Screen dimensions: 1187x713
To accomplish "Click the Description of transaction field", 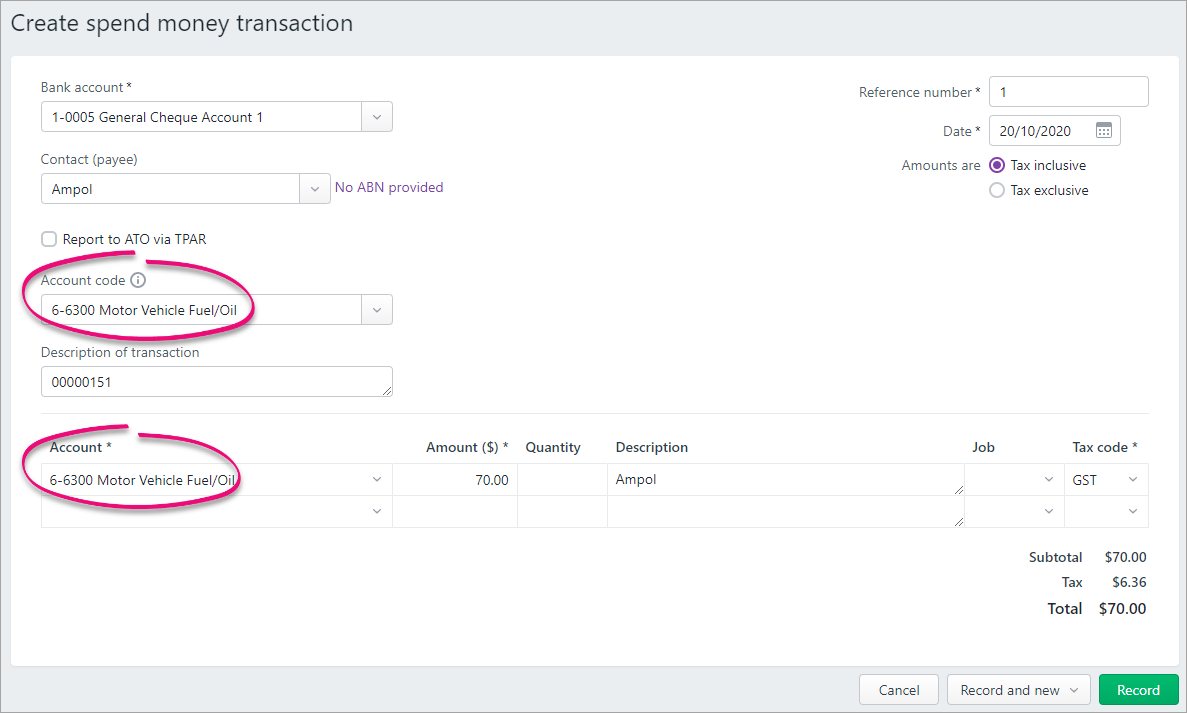I will 216,381.
